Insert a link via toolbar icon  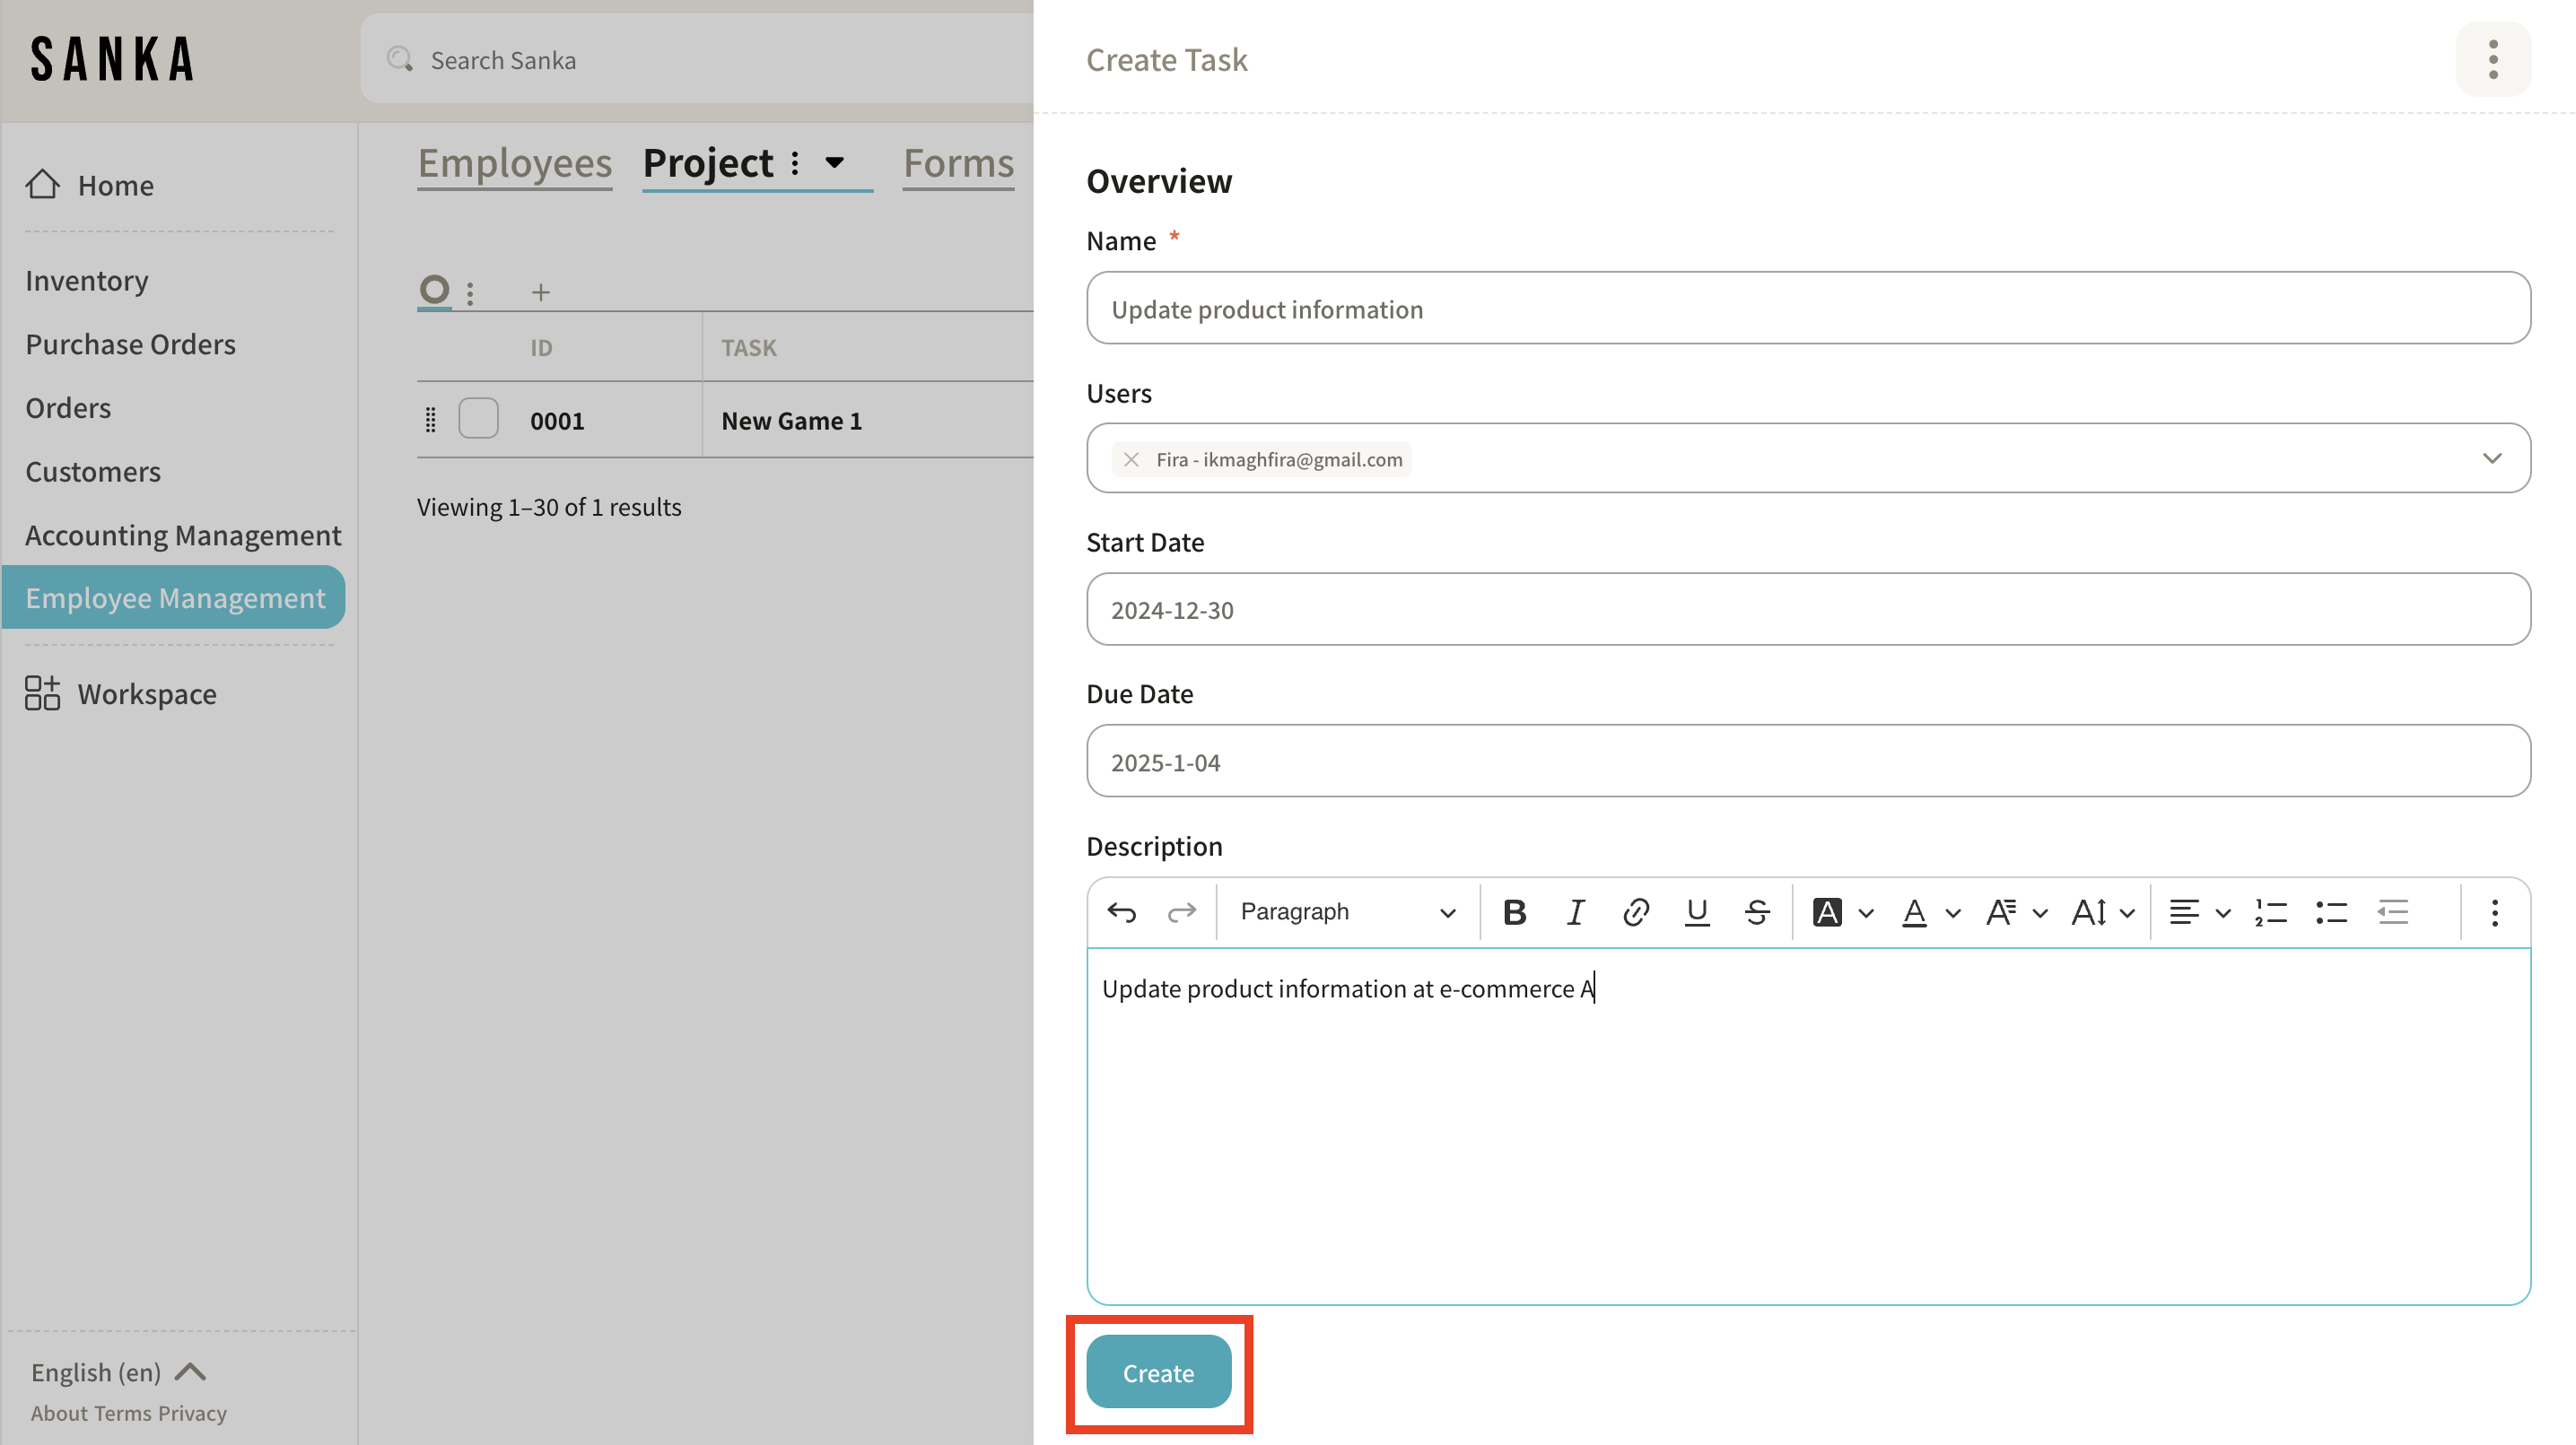pyautogui.click(x=1636, y=912)
